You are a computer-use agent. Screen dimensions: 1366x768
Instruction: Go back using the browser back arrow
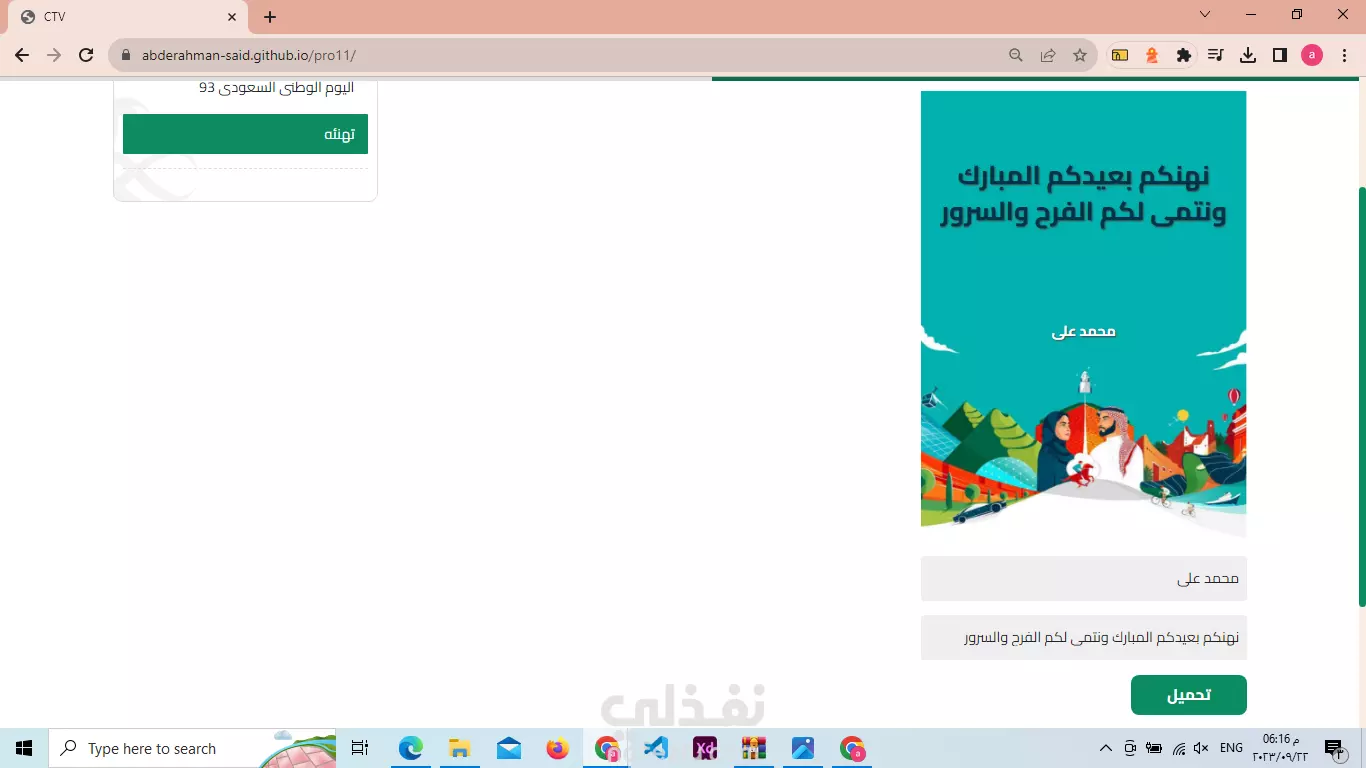[x=22, y=55]
